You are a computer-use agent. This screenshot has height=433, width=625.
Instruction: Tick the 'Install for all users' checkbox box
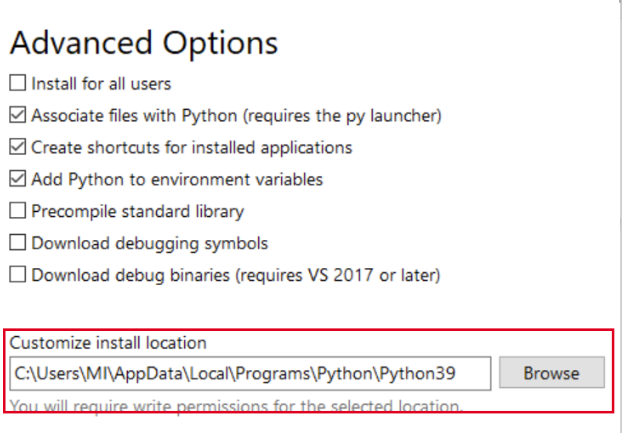18,83
